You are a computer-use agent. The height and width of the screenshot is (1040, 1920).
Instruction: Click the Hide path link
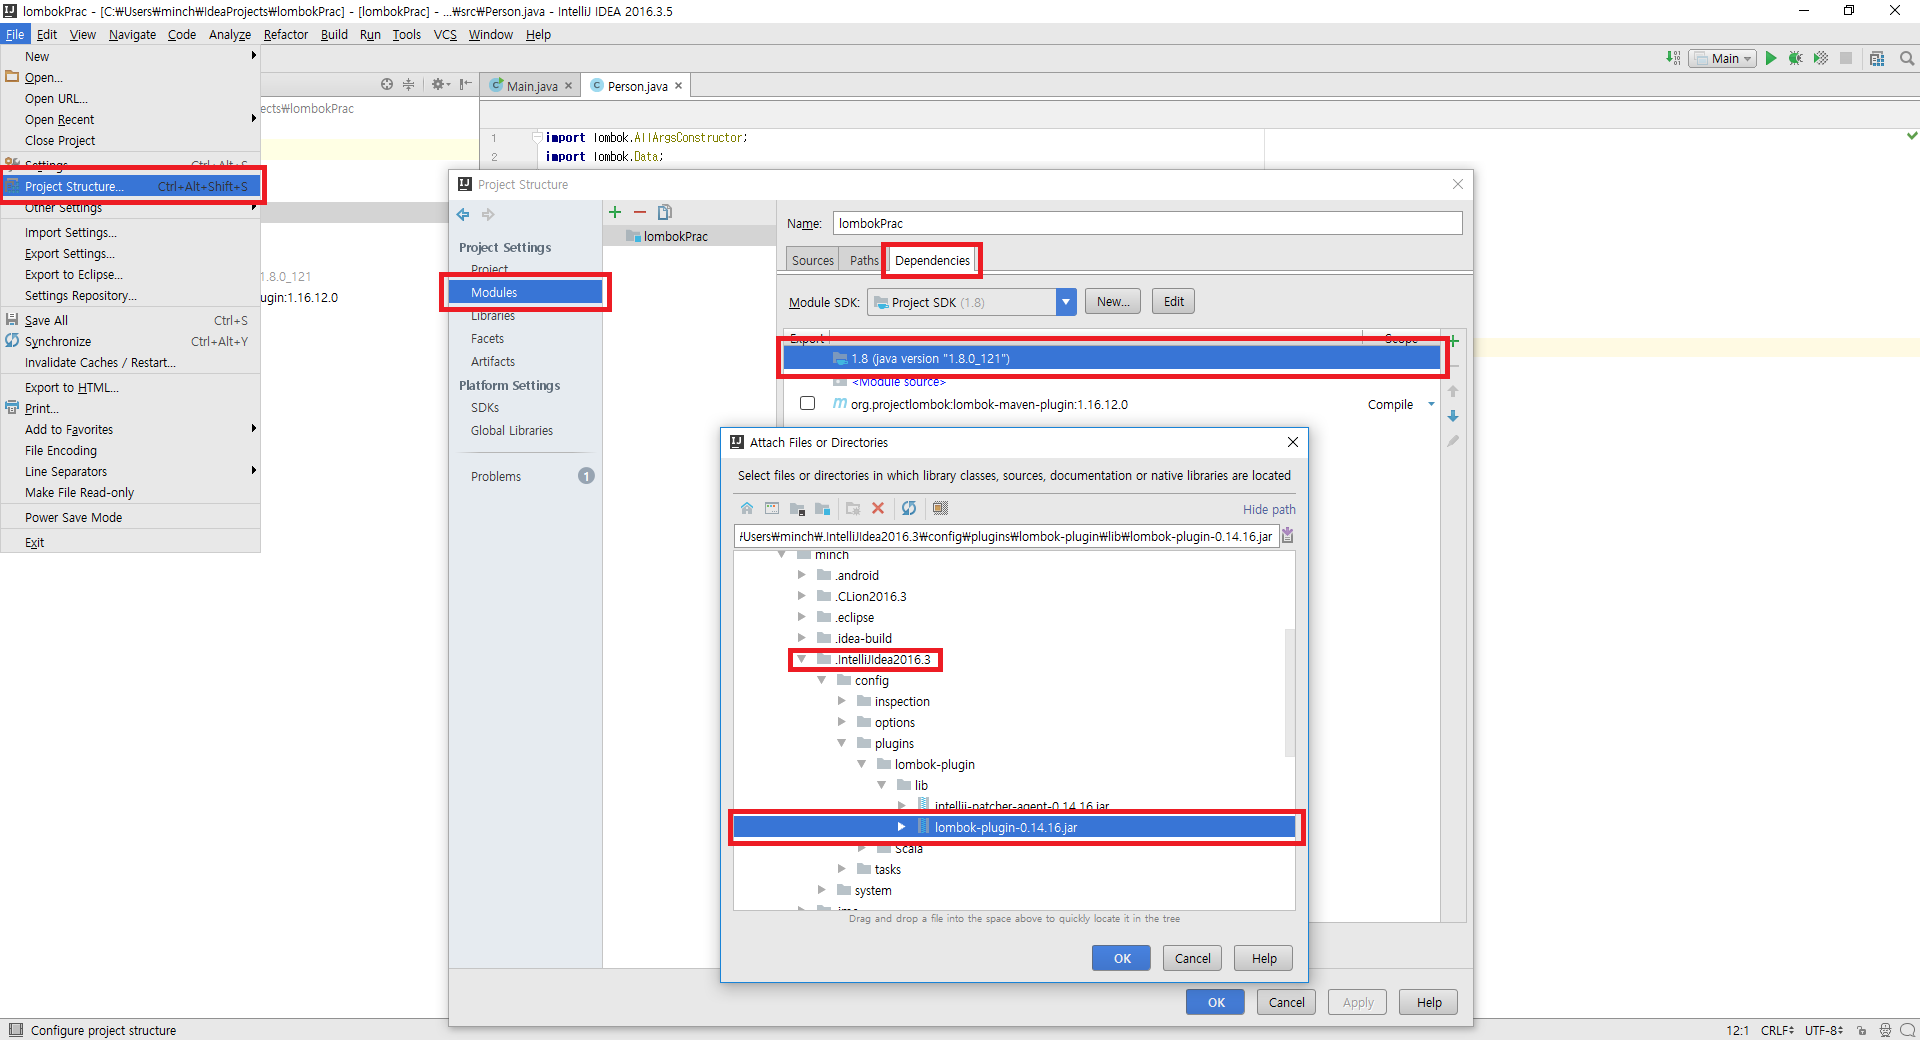pyautogui.click(x=1269, y=509)
